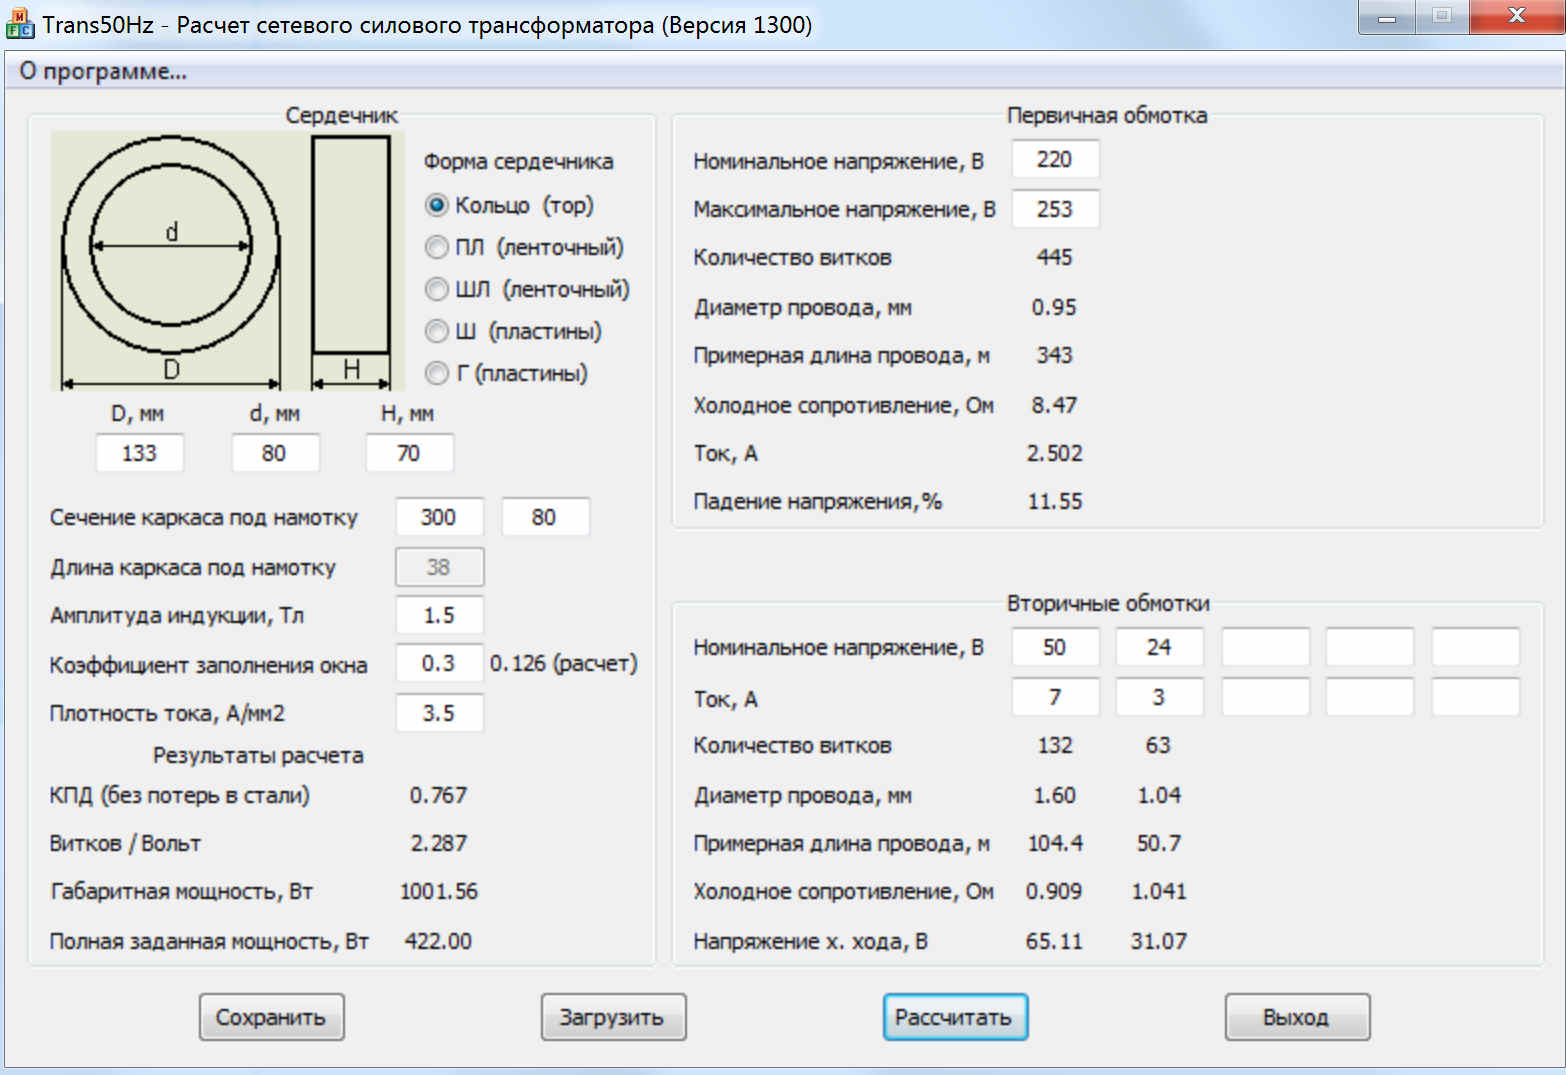The image size is (1566, 1075).
Task: Focus the height H, мм field
Action: point(409,453)
